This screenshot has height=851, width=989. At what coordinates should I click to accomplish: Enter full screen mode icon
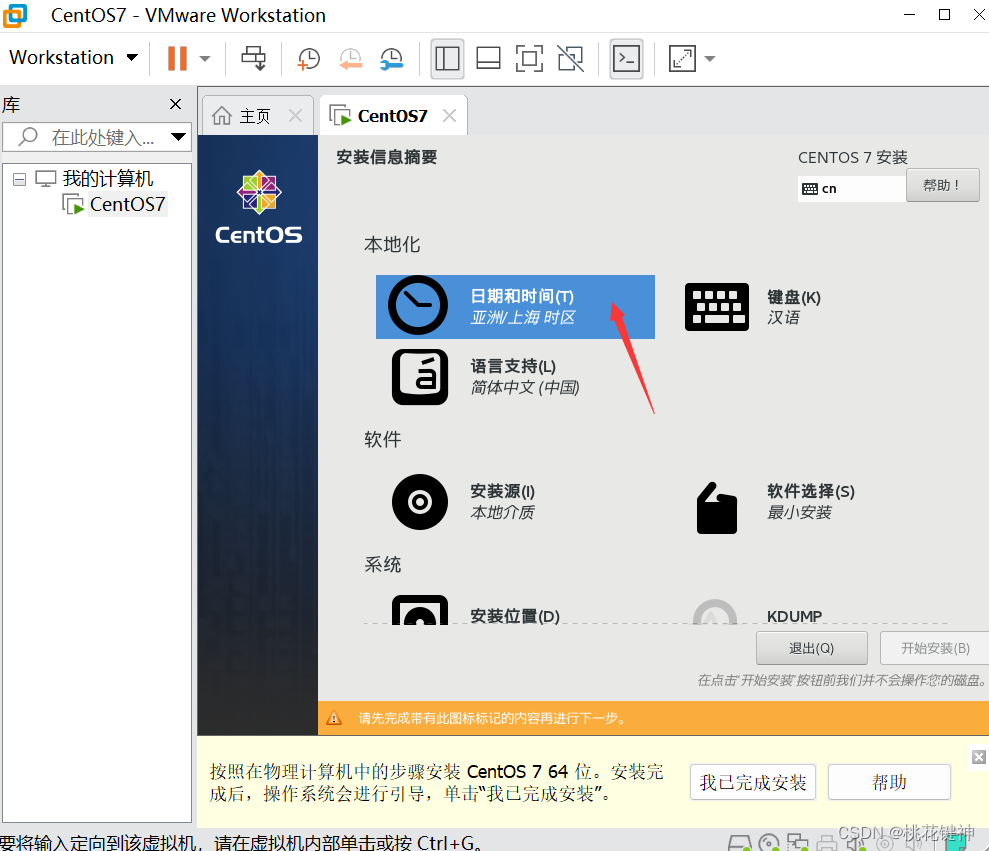(x=529, y=59)
